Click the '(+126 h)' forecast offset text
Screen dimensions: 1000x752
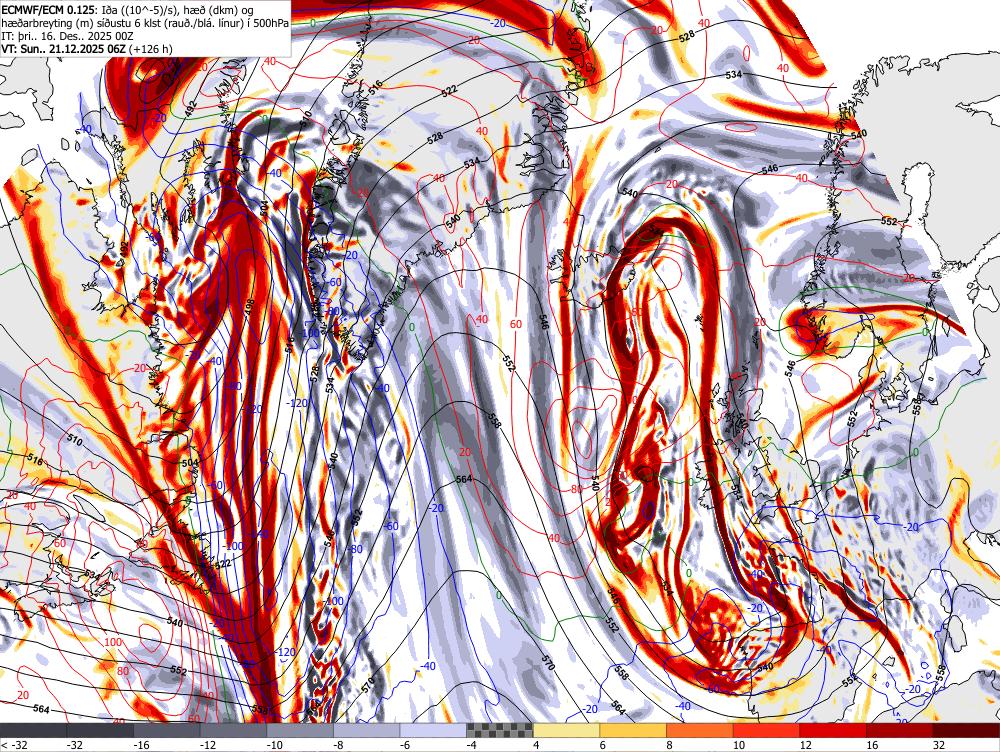(151, 48)
